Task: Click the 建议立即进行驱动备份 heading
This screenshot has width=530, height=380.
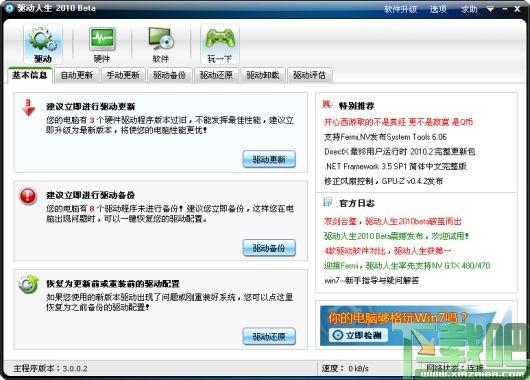Action: 91,195
